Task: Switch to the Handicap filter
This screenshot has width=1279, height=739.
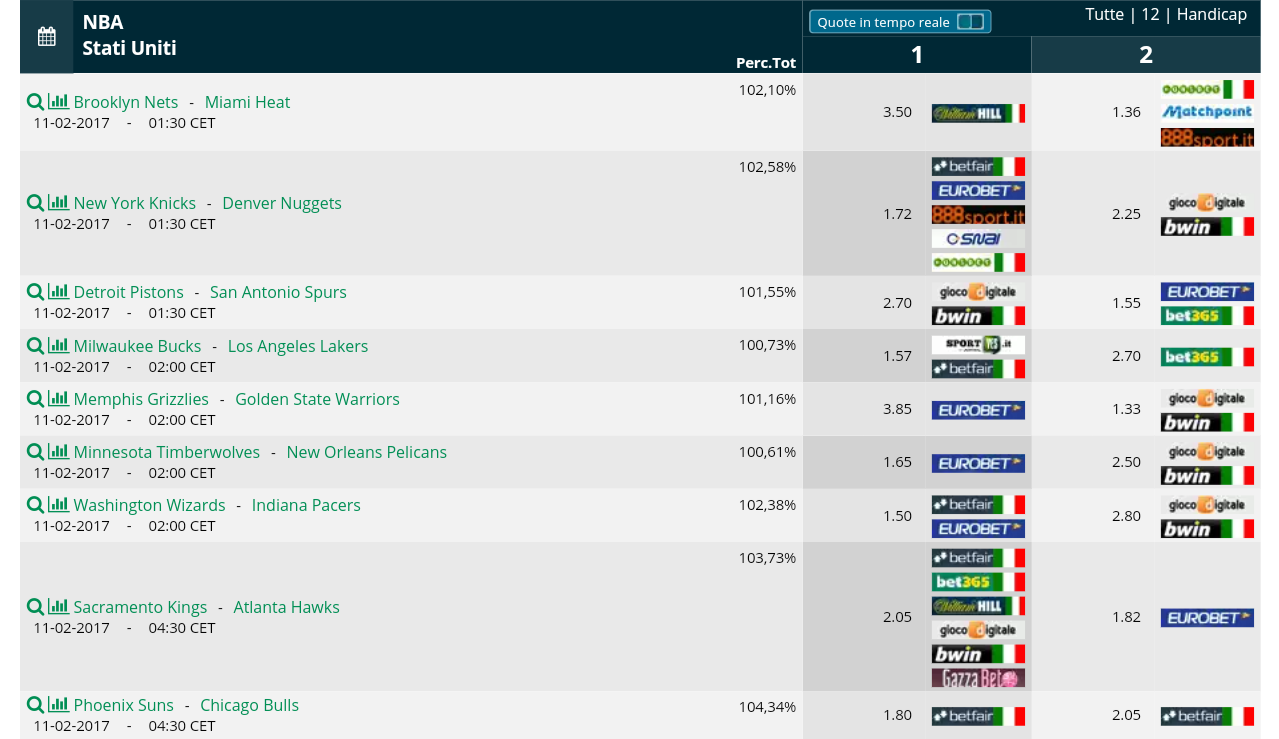Action: 1212,14
